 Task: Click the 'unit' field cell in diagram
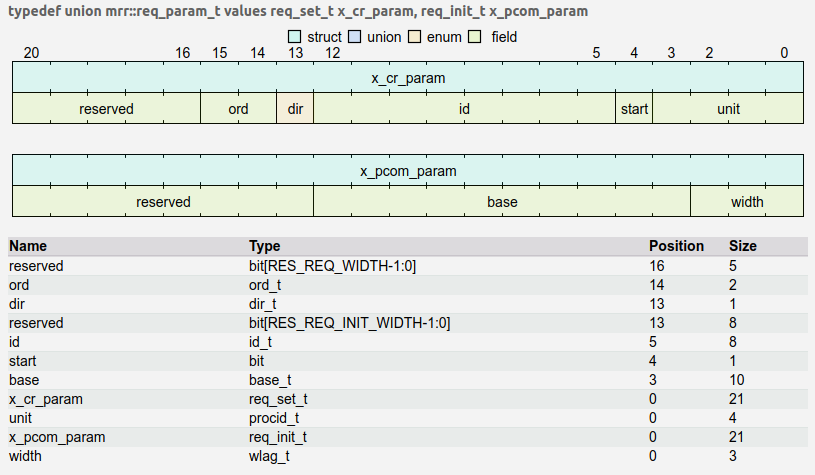point(728,108)
